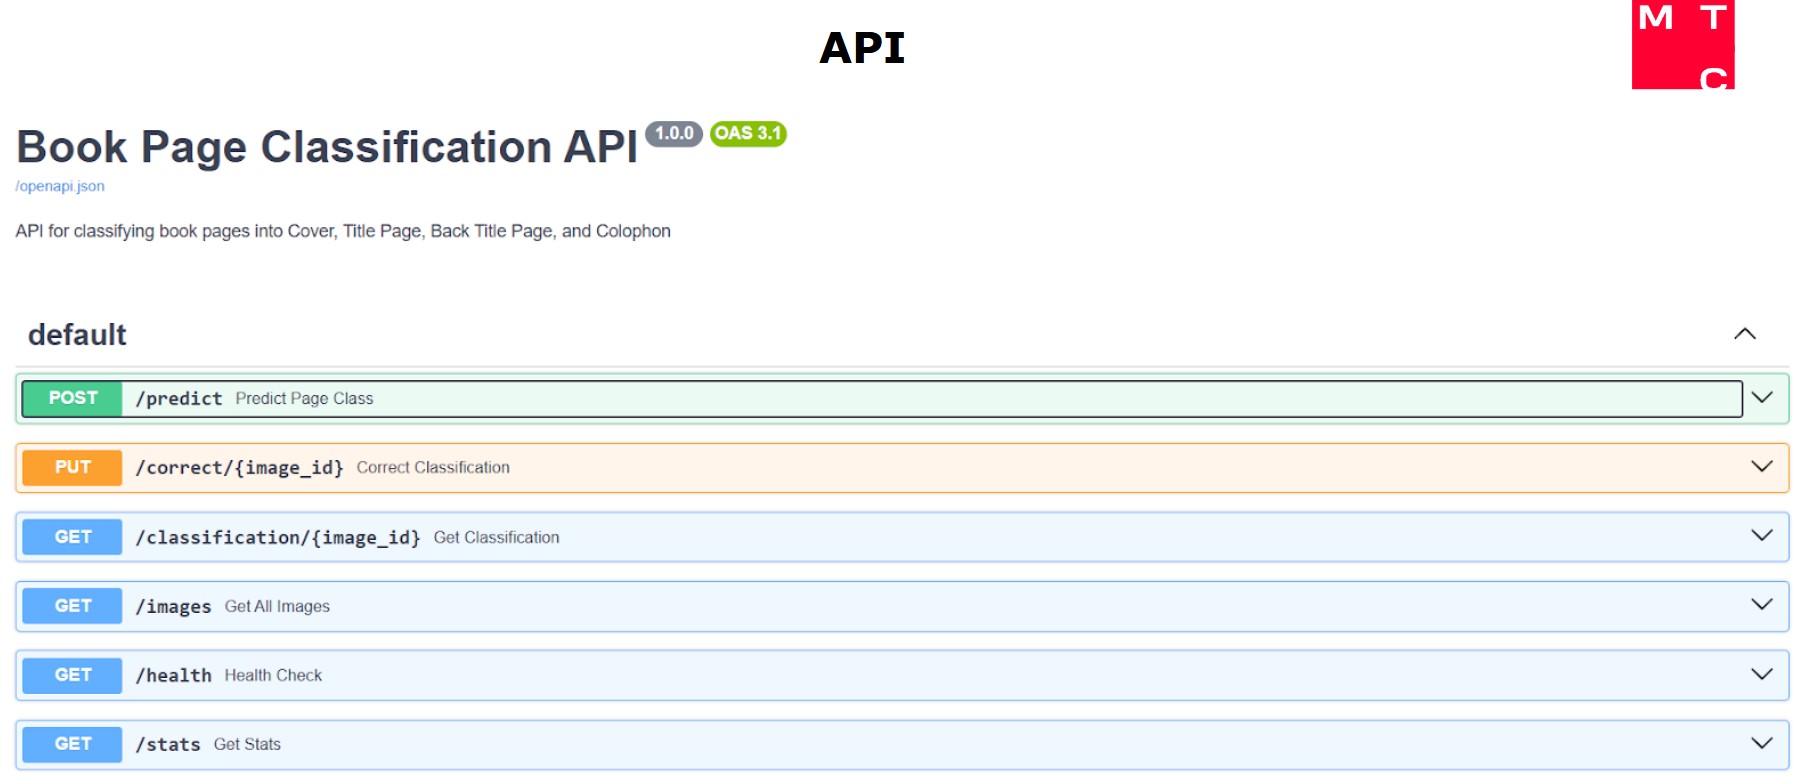1801x780 pixels.
Task: Click the GET badge for /images endpoint
Action: pyautogui.click(x=73, y=606)
